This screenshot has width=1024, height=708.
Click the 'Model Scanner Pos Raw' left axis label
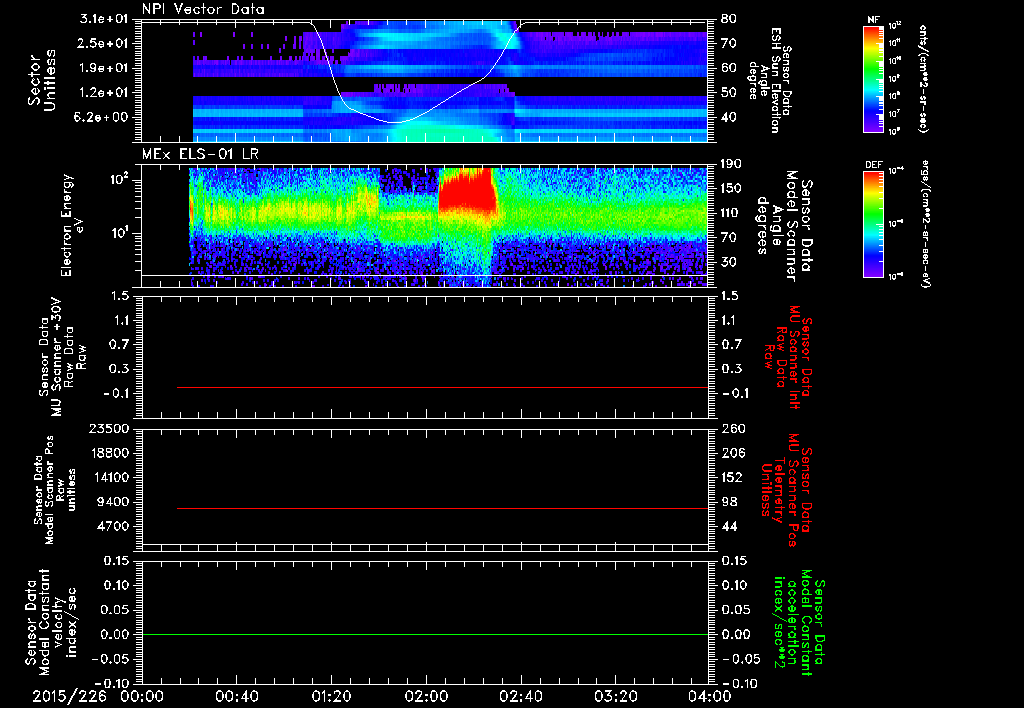(55, 490)
